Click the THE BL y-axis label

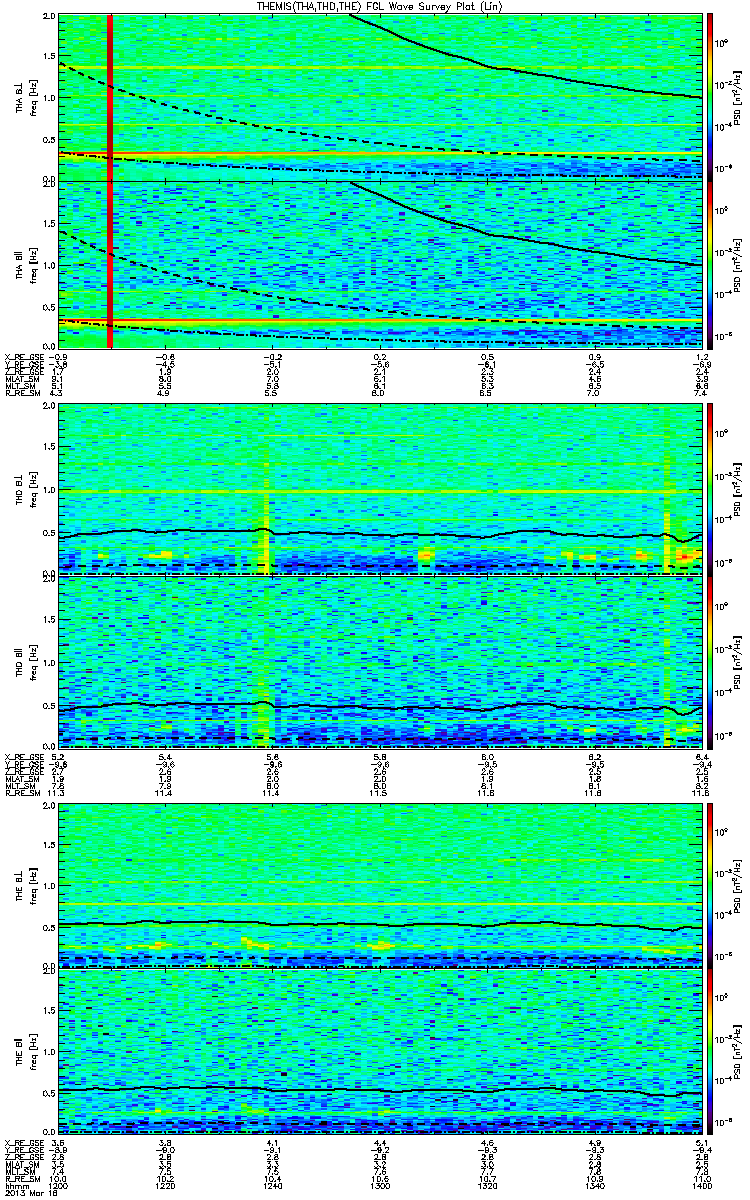click(x=19, y=885)
